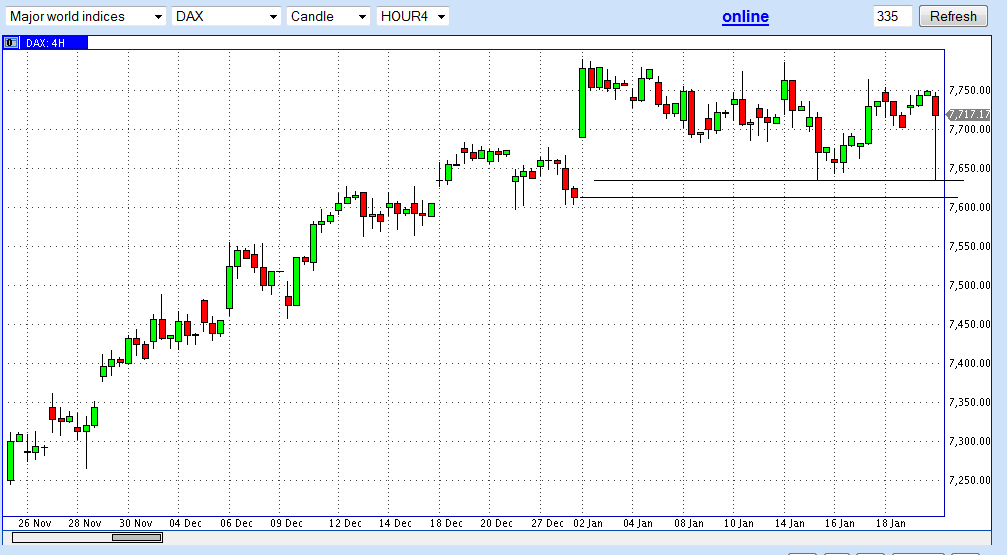This screenshot has width=1007, height=555.
Task: Click the 27 Dec date label
Action: (547, 523)
